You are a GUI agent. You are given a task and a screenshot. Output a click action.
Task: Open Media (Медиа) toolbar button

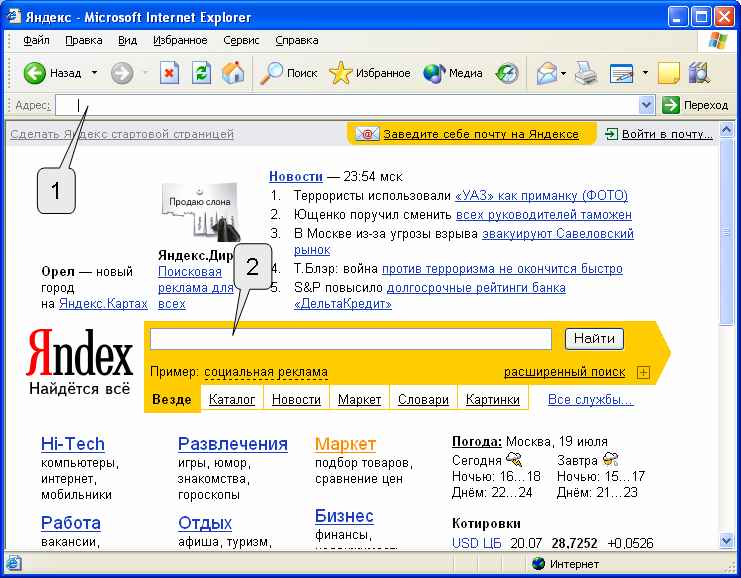tap(453, 73)
